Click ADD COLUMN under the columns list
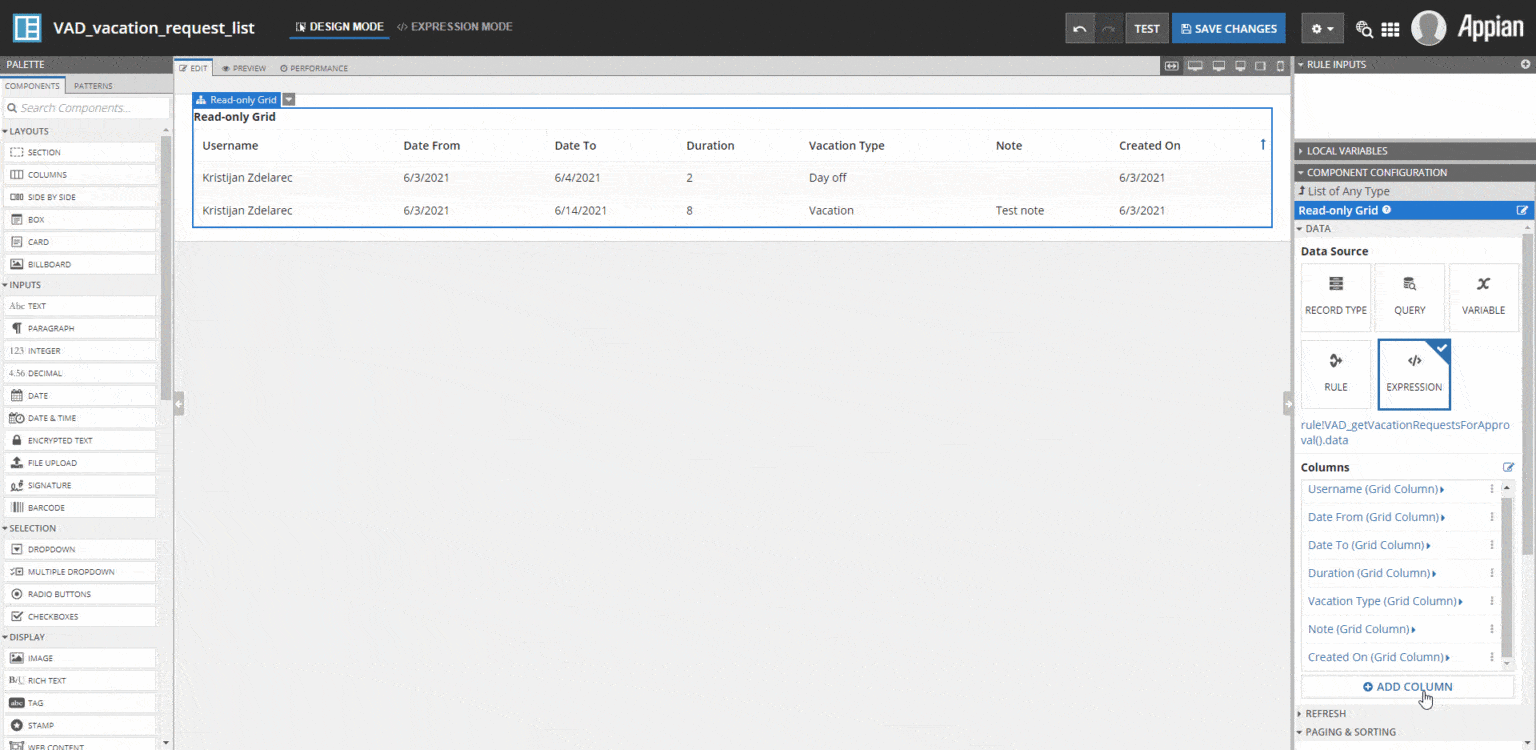This screenshot has width=1536, height=750. point(1407,687)
